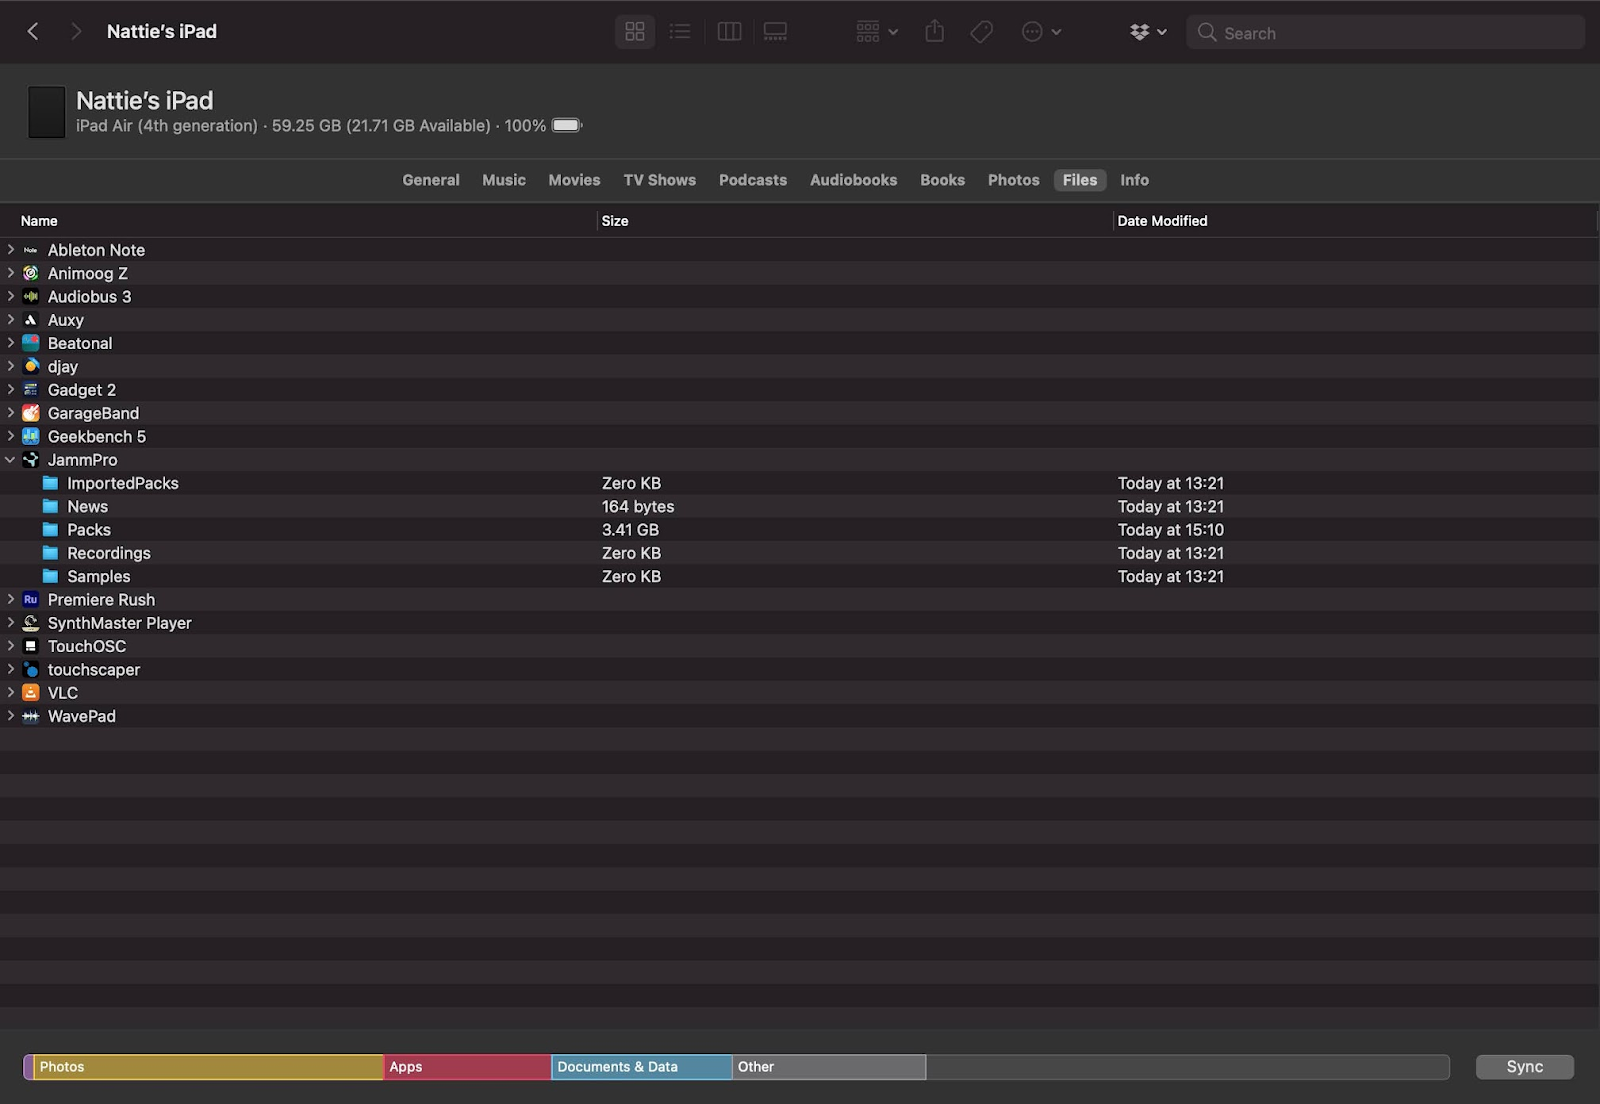Click the Apps storage bar segment
Image resolution: width=1600 pixels, height=1104 pixels.
[468, 1067]
